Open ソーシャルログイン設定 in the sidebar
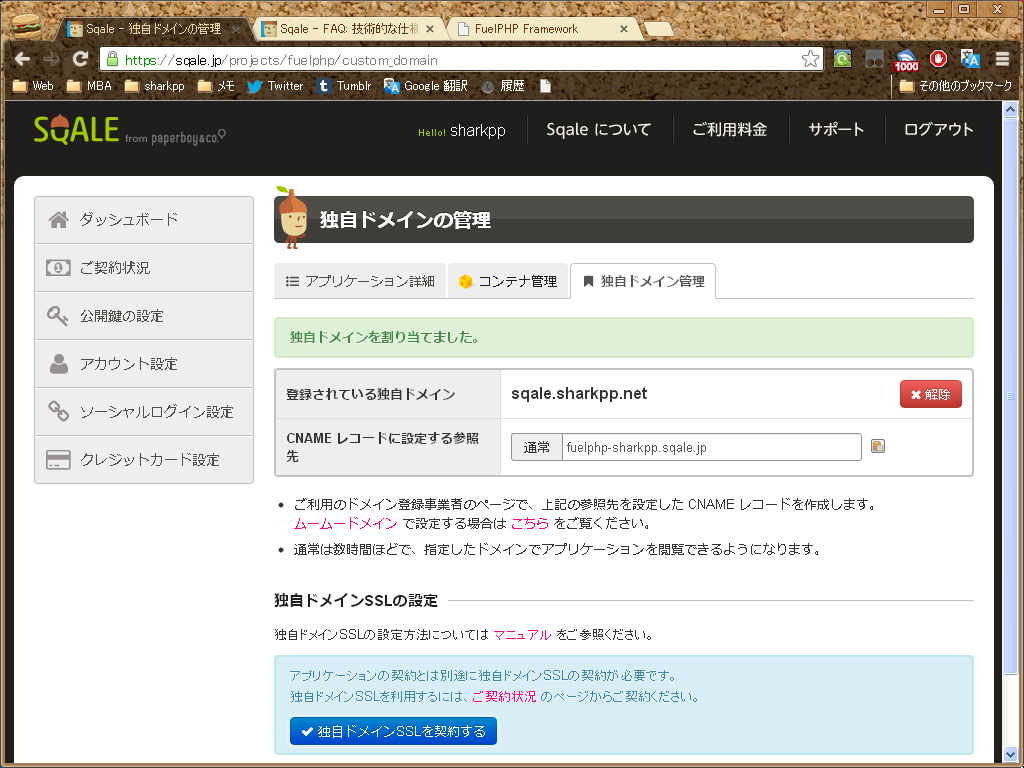The height and width of the screenshot is (768, 1024). (x=144, y=411)
